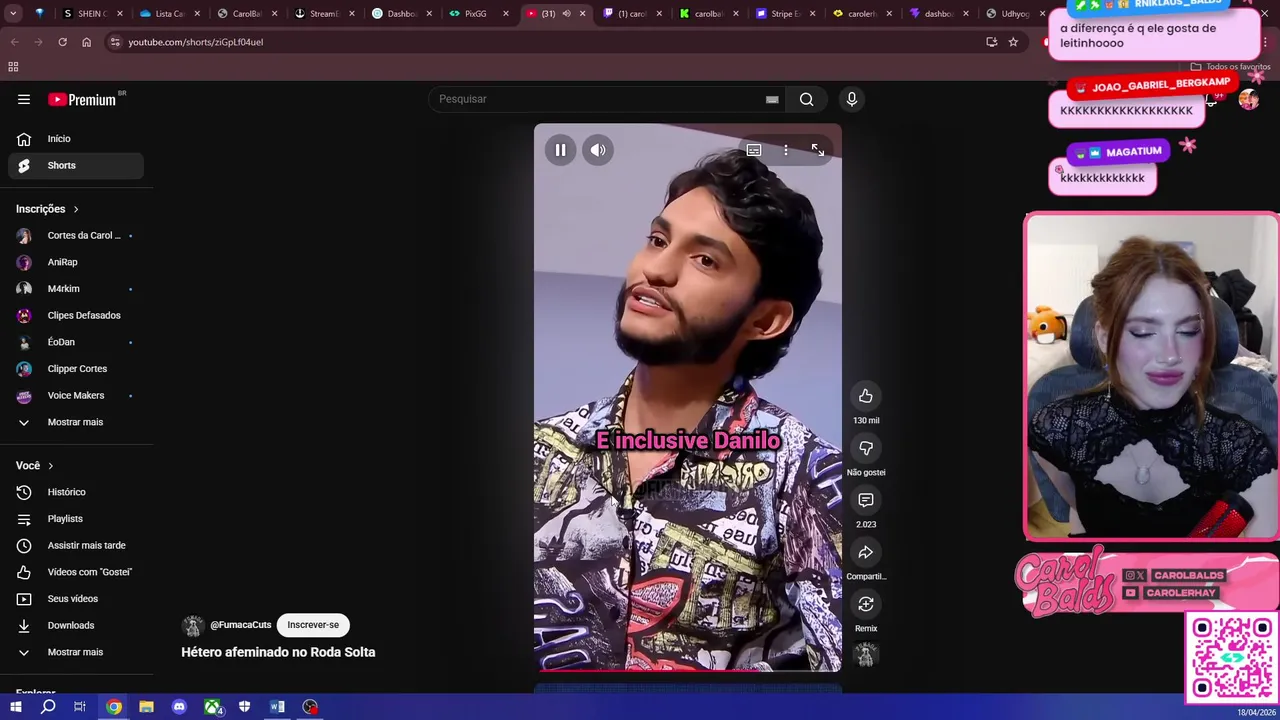Go to Início in the sidebar
Screen dimensions: 1280x720
point(76,139)
